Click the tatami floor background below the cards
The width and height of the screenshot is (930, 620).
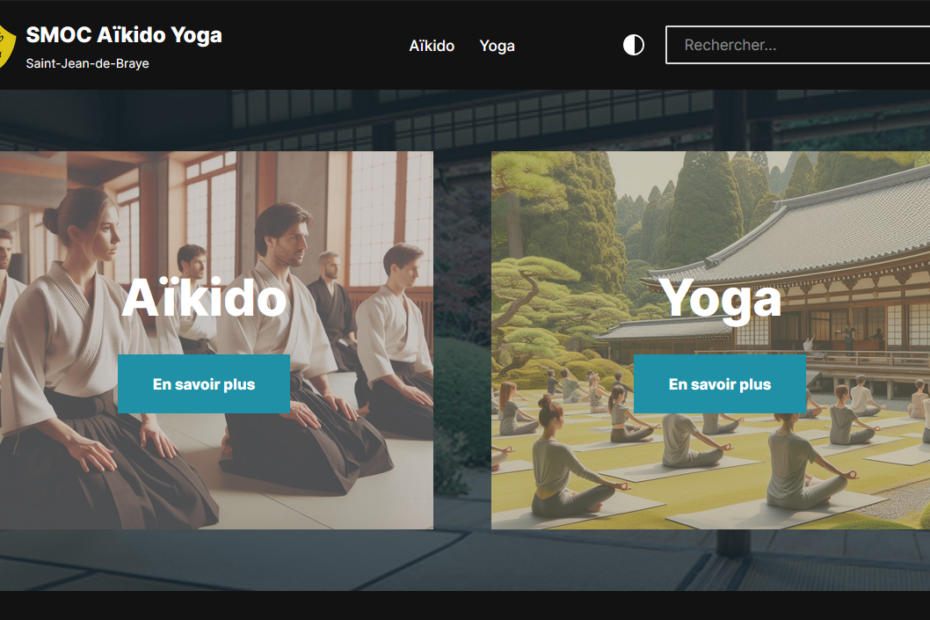tap(465, 560)
